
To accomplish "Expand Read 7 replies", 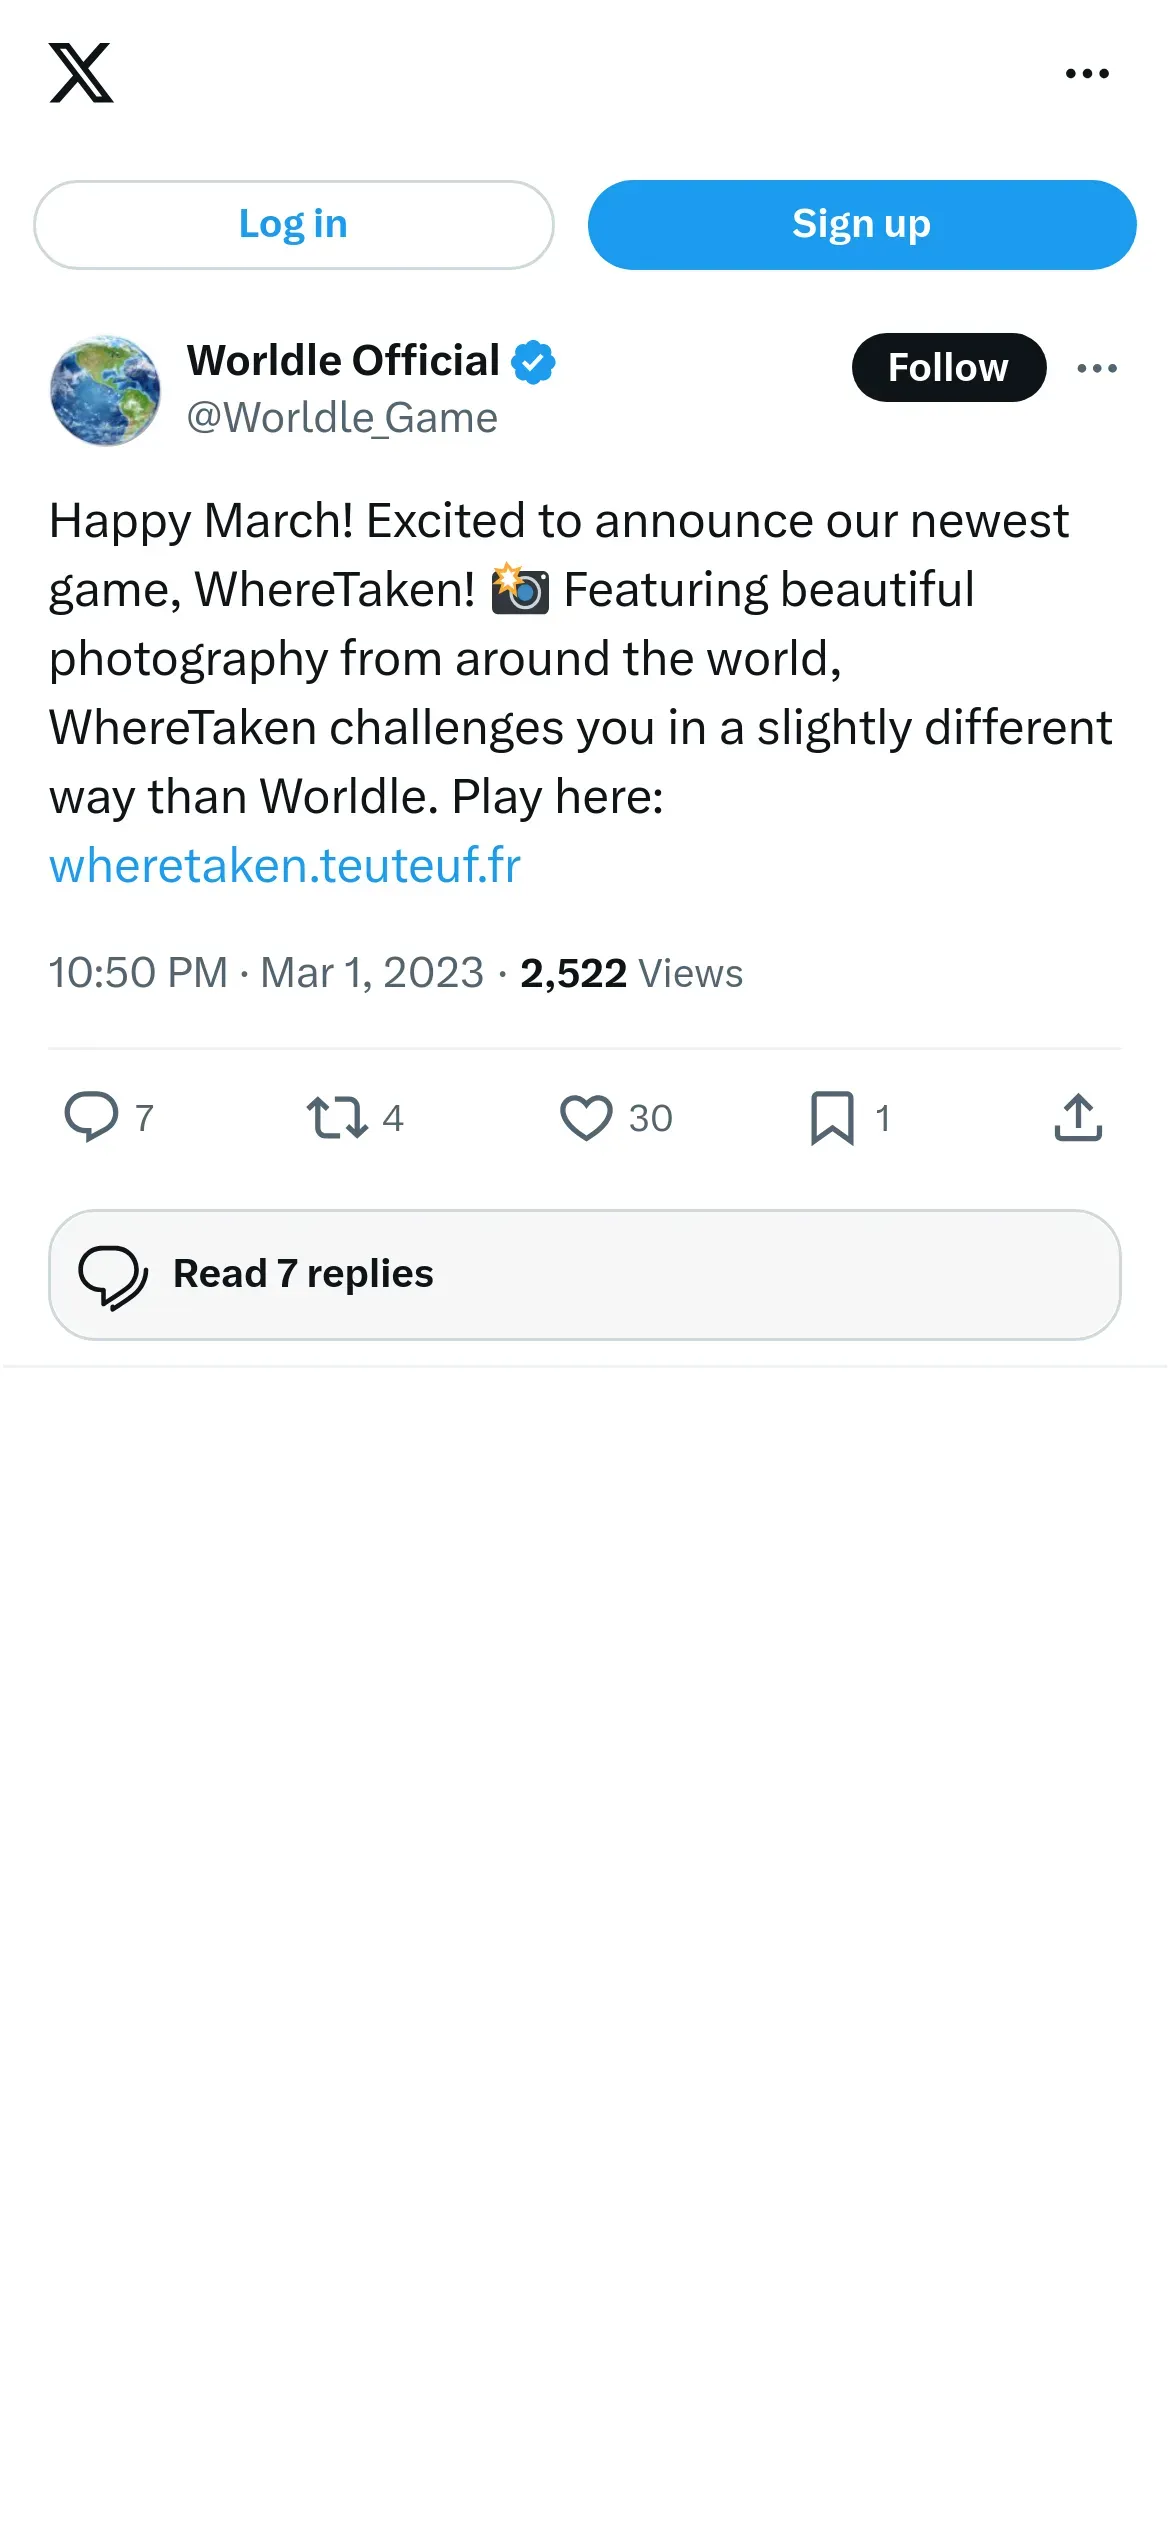I will point(584,1275).
